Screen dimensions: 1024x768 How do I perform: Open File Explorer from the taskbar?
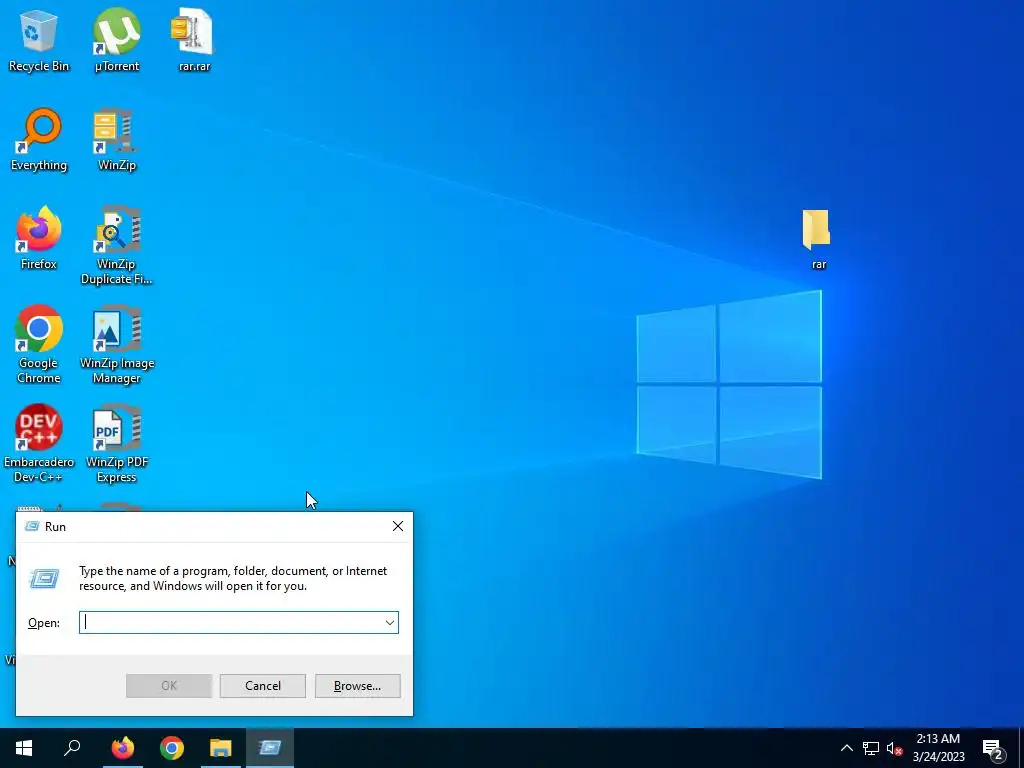pos(221,748)
